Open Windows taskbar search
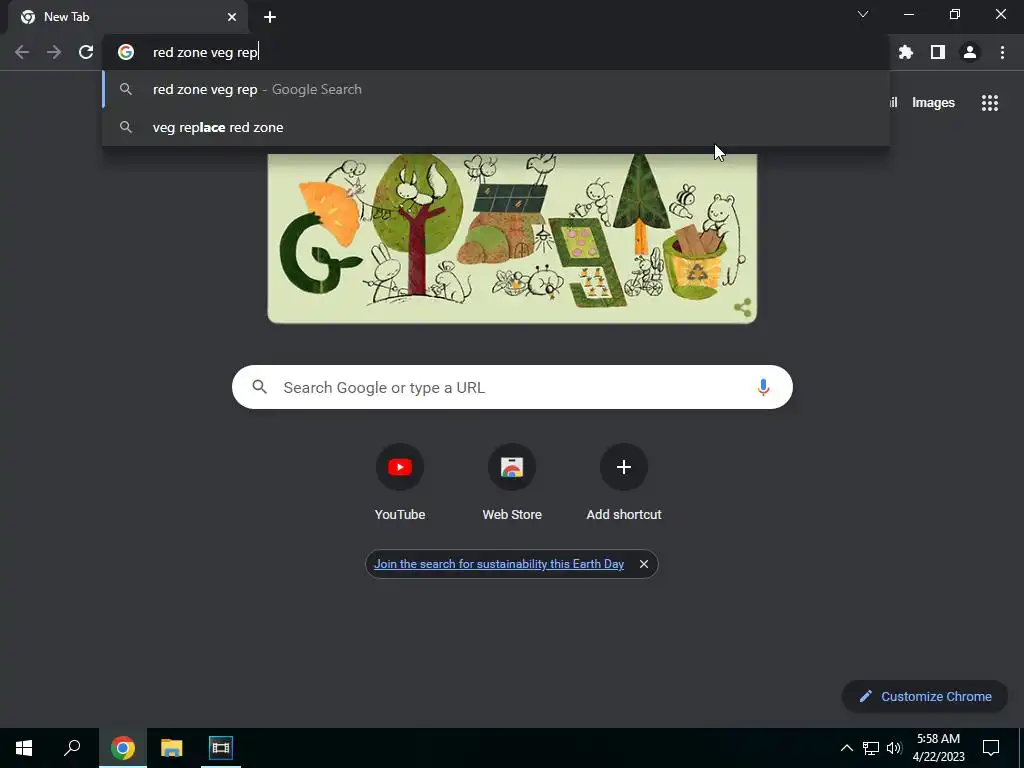 (x=72, y=748)
